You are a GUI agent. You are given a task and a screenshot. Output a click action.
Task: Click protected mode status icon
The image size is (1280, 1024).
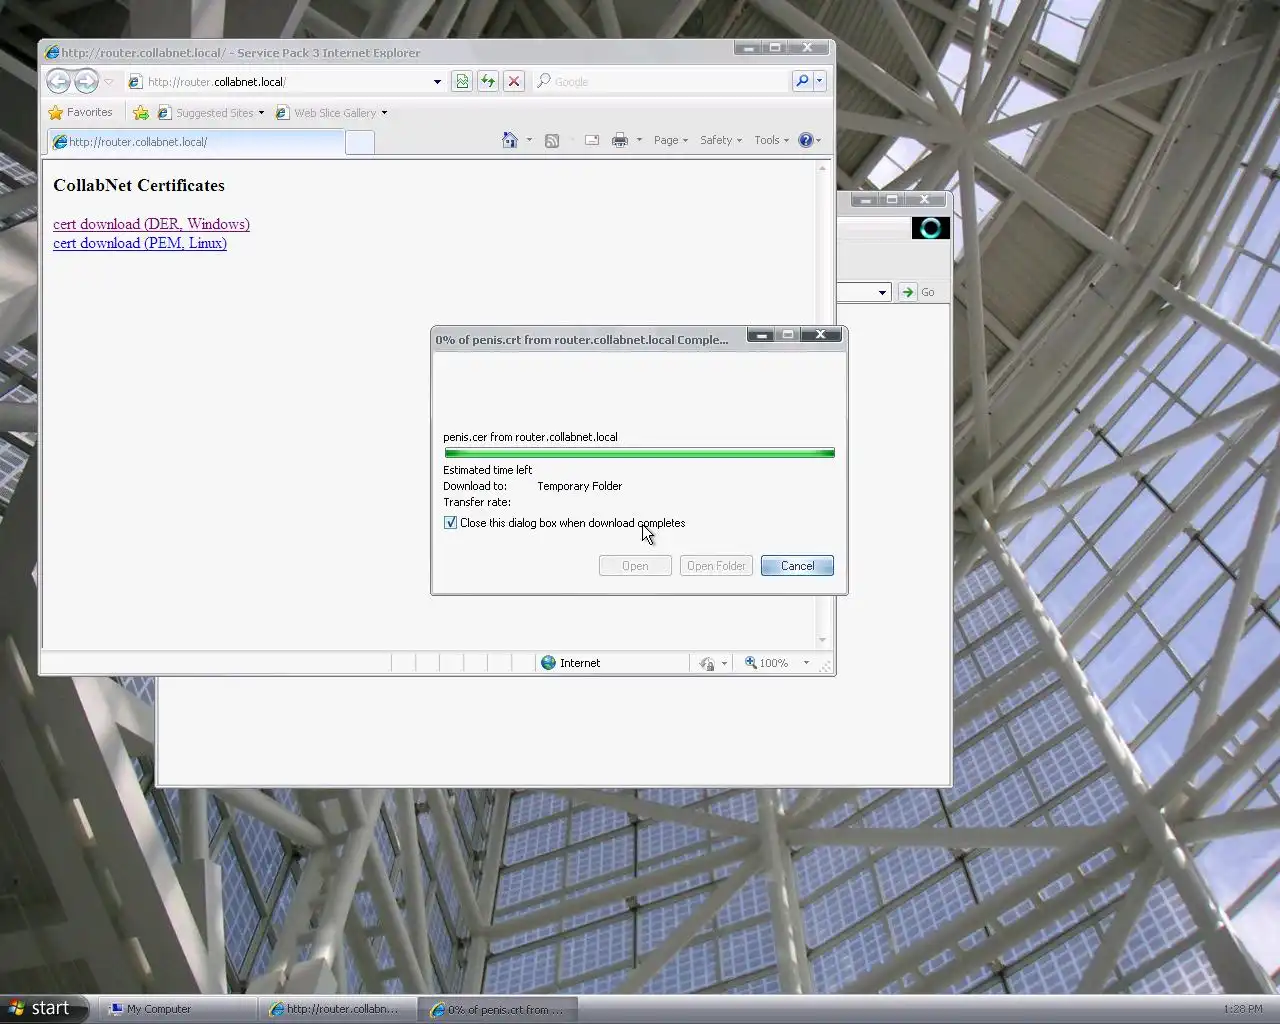click(x=707, y=663)
